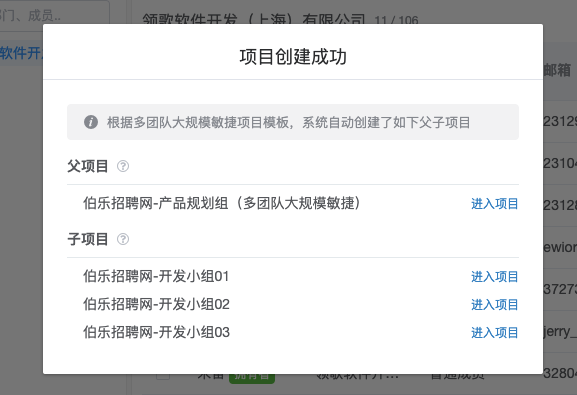Click the 项目创建成功 dialog title
Screen dimensions: 577x395
(x=293, y=57)
